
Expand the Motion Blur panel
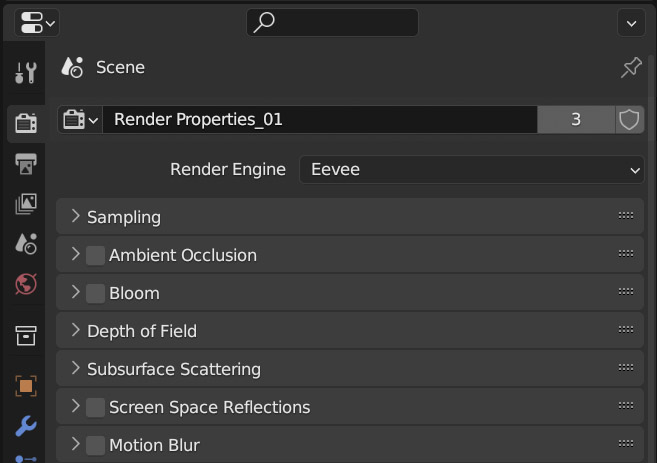75,445
